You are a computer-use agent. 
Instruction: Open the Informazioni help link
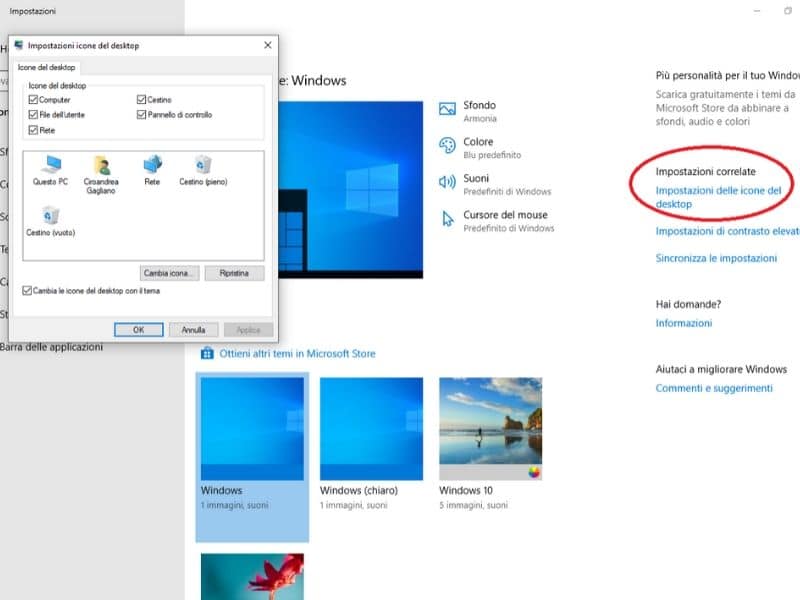684,323
